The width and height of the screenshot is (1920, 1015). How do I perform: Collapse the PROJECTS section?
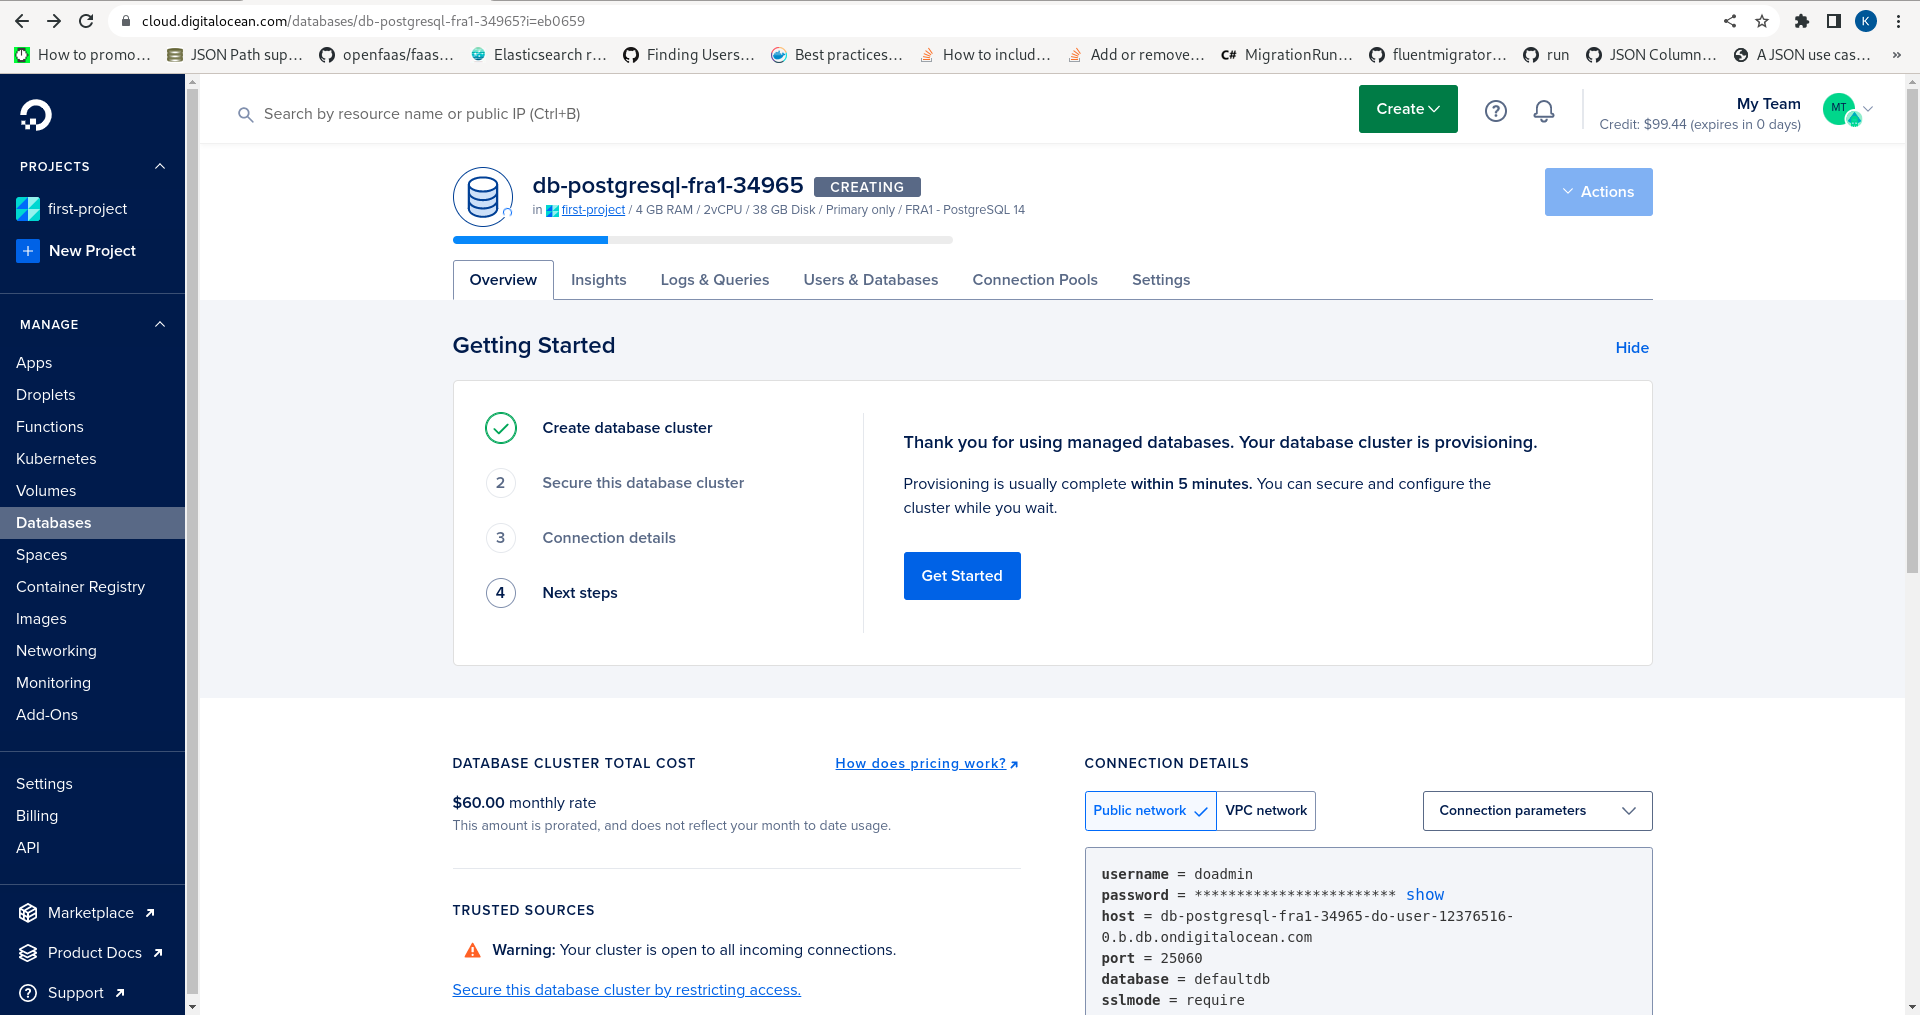coord(160,166)
